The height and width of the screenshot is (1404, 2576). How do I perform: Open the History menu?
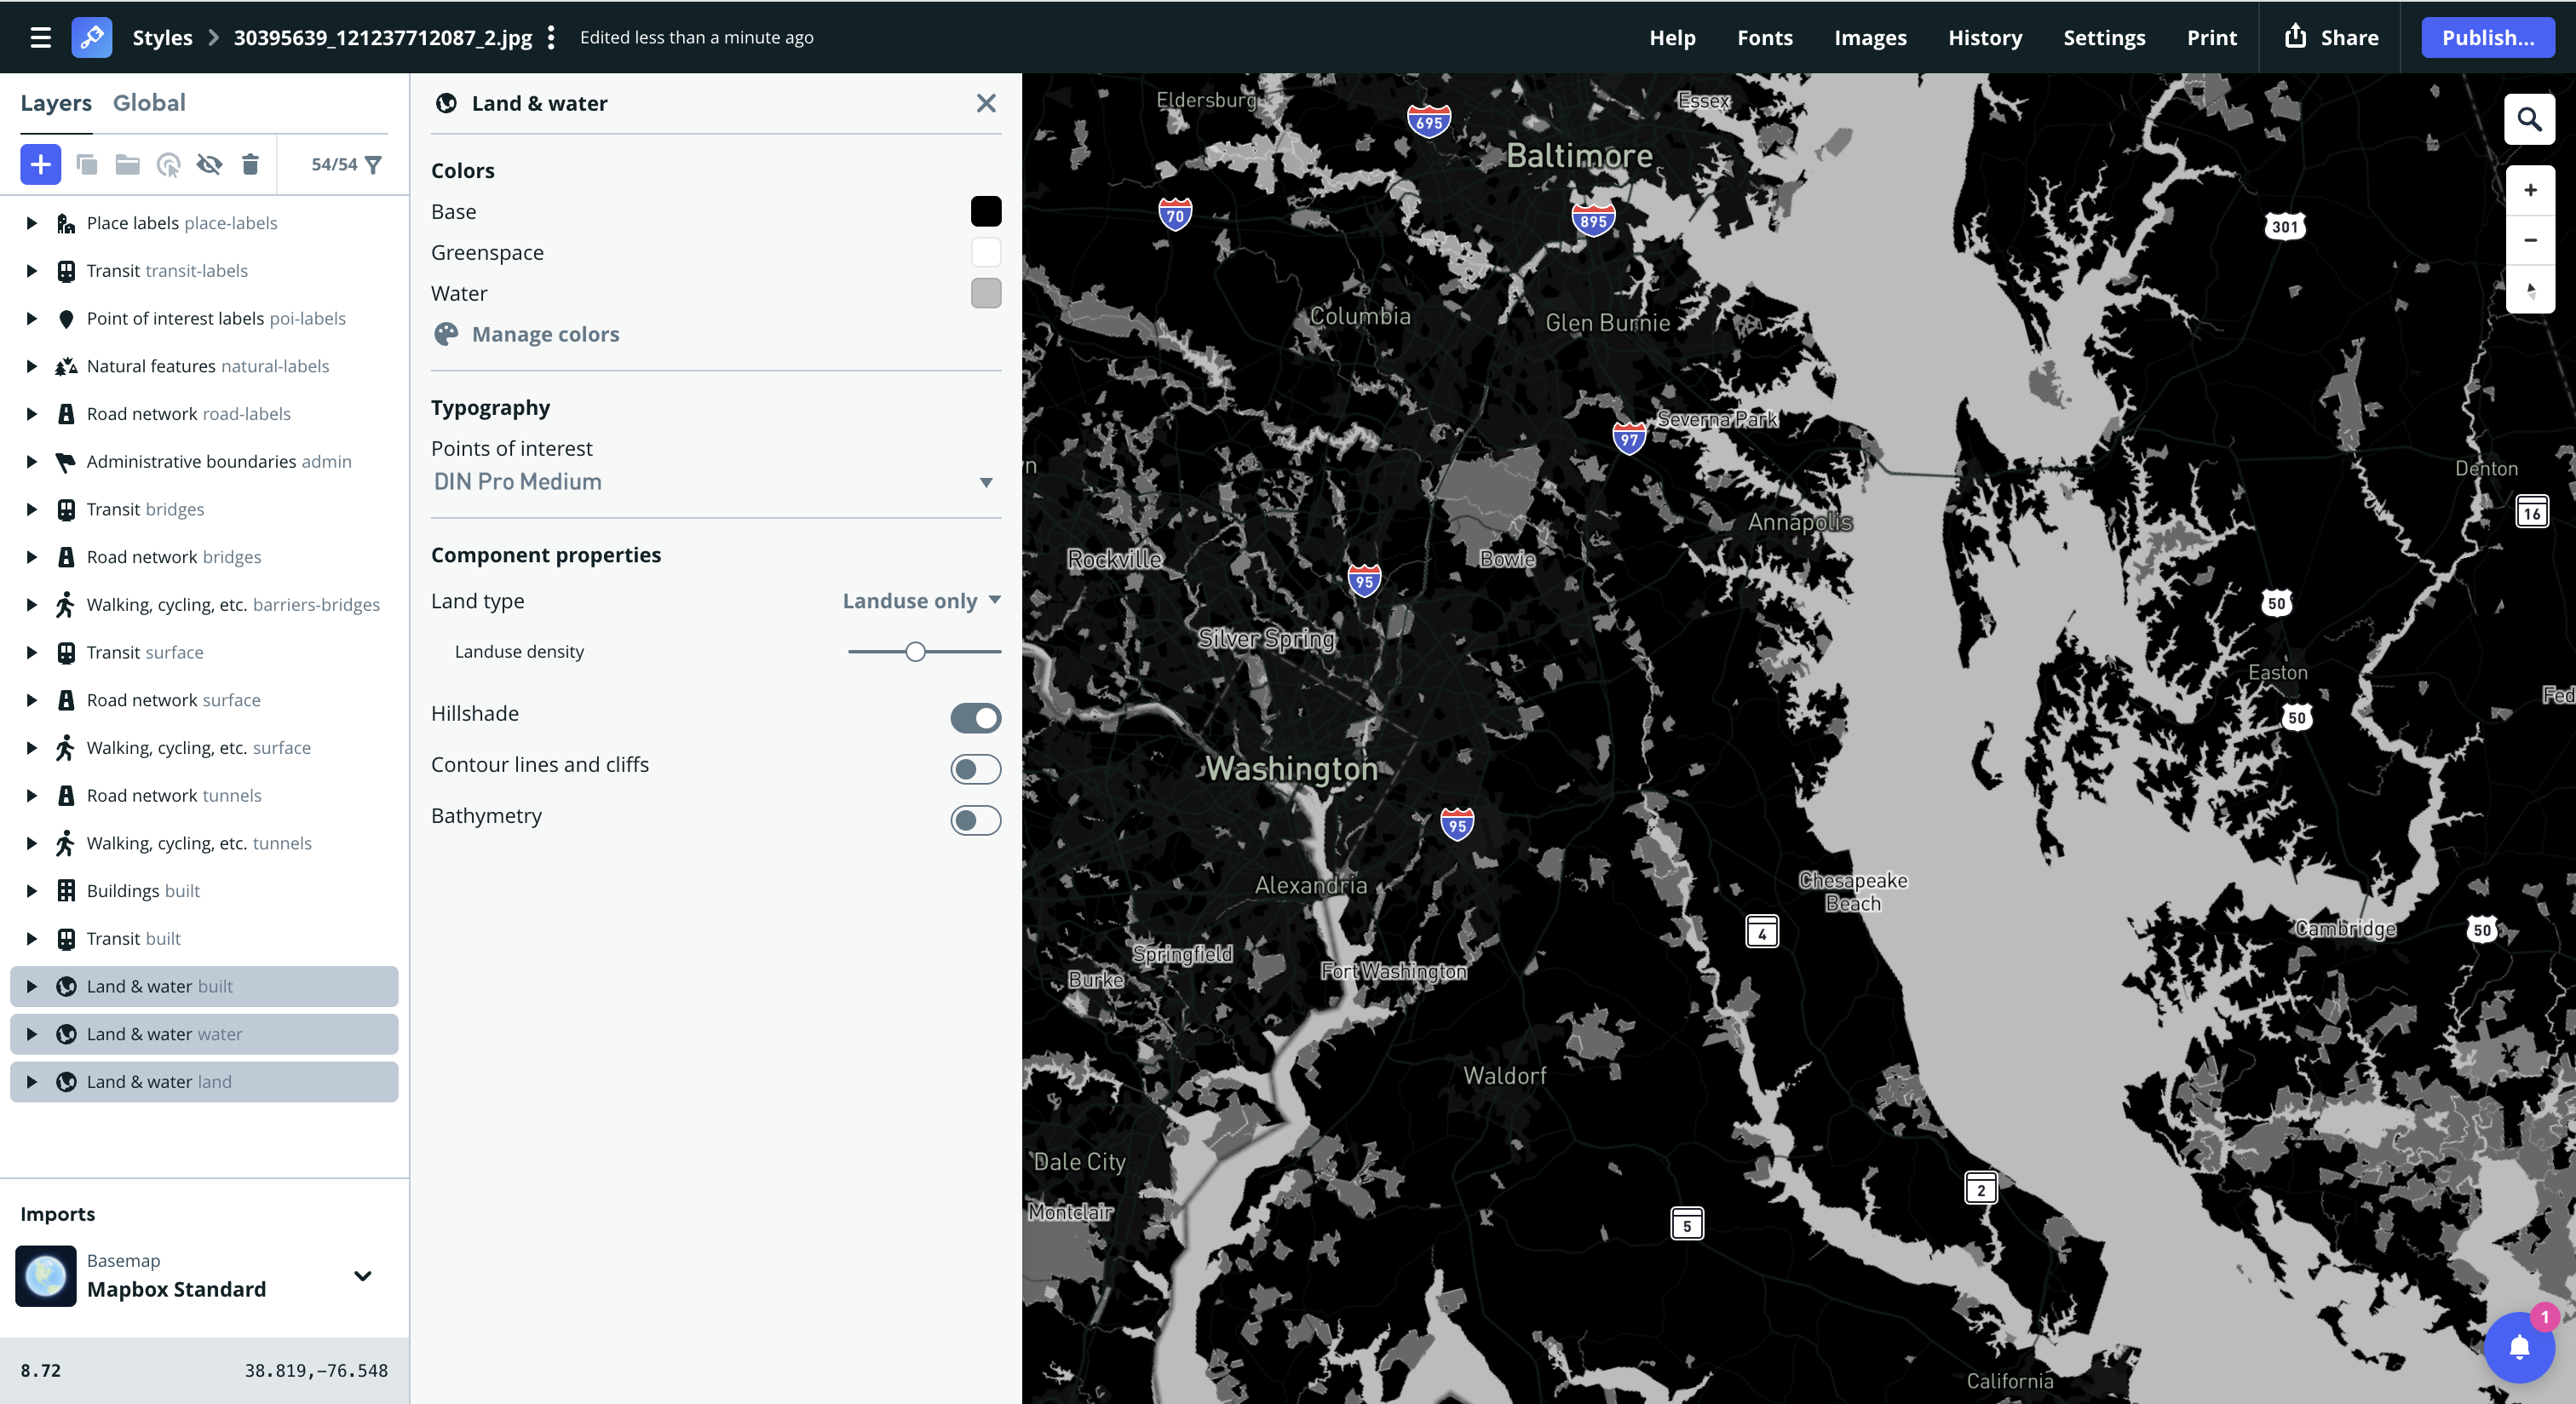point(1984,37)
